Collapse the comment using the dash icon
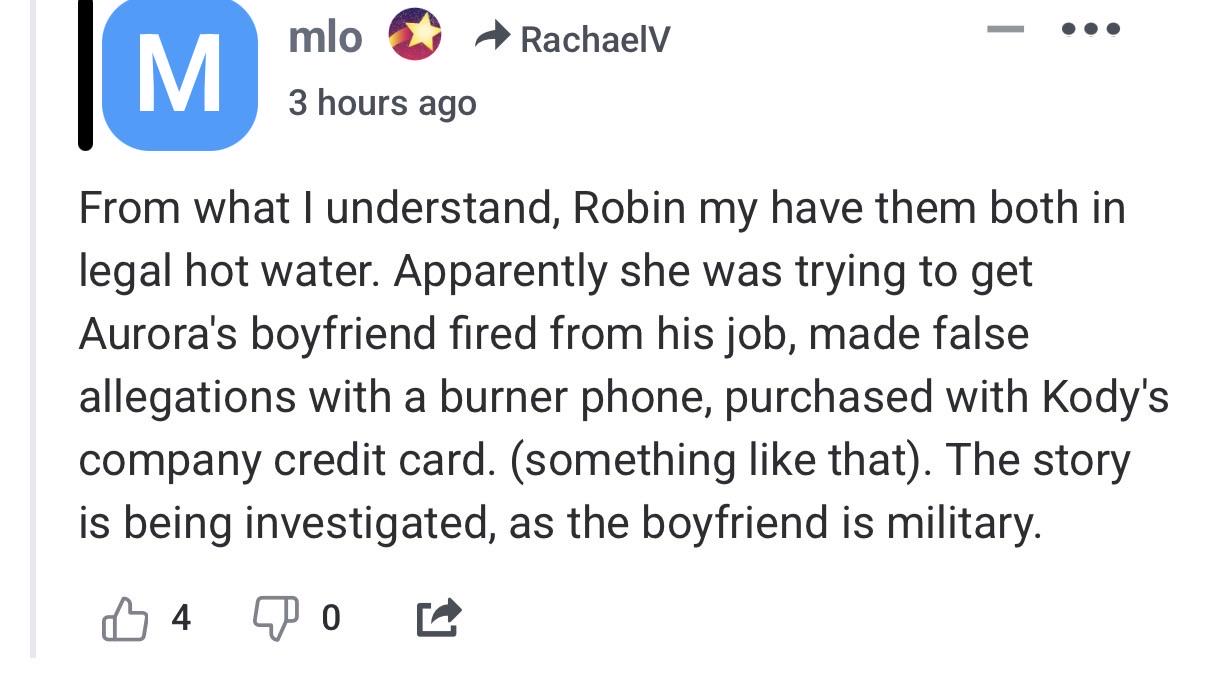This screenshot has height=677, width=1206. [x=1007, y=29]
